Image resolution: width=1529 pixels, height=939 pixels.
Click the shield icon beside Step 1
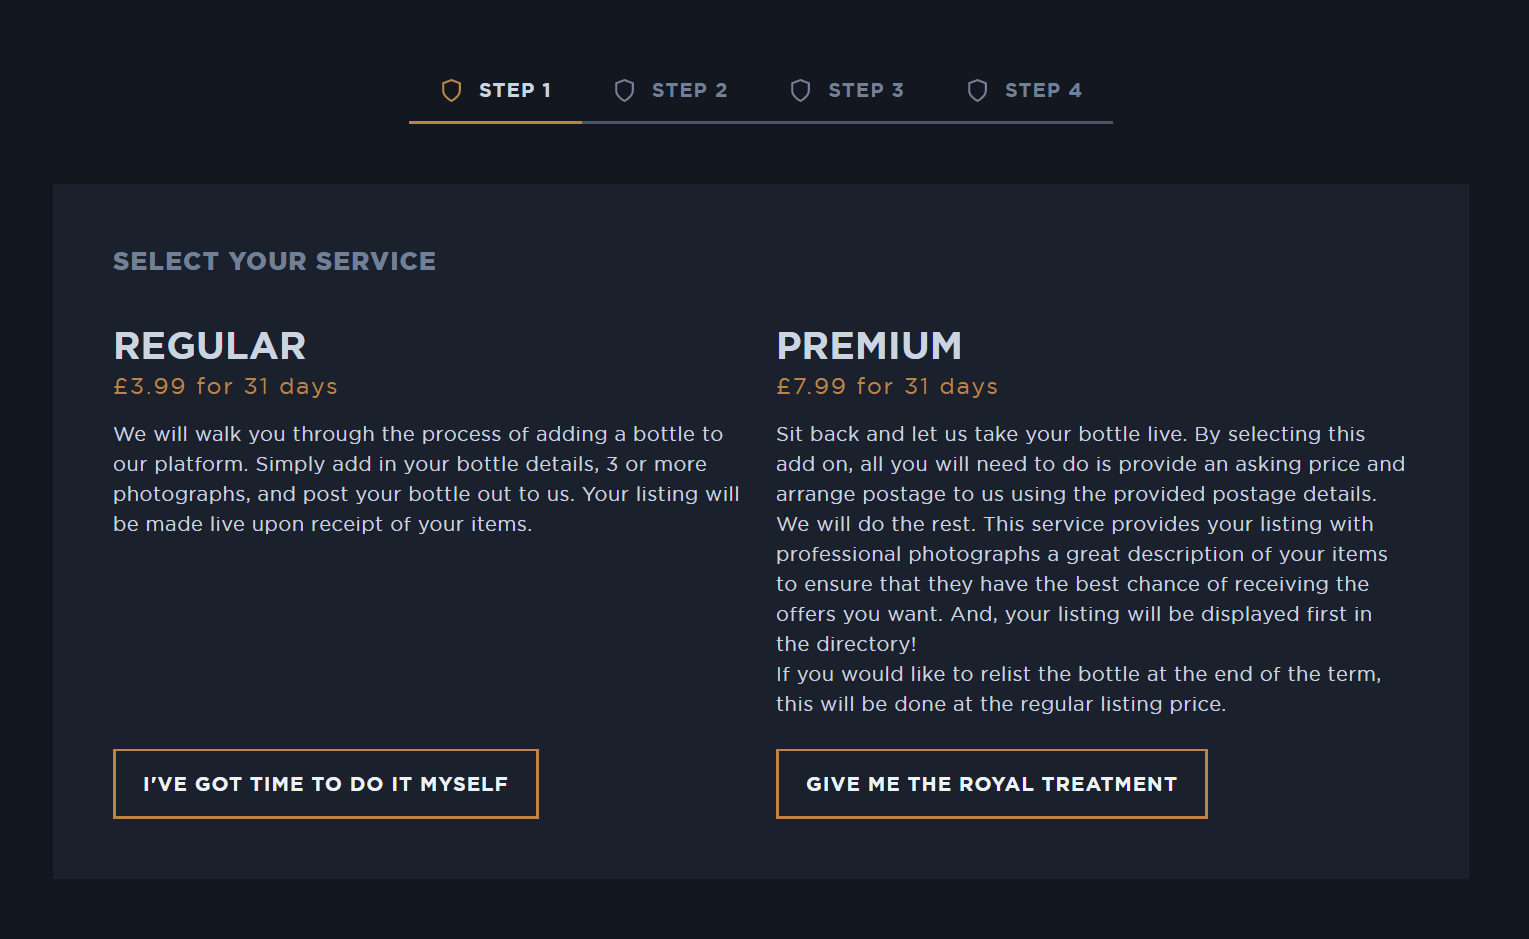point(451,91)
